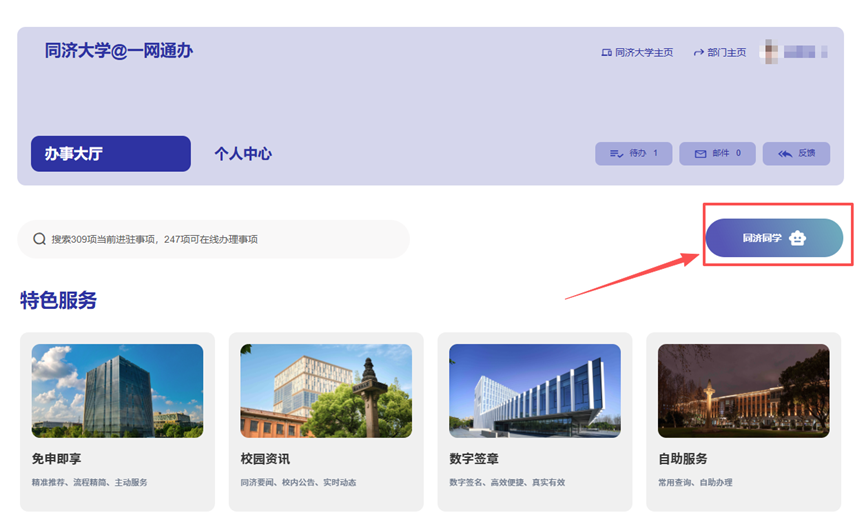Open the 数字签章 building thumbnail

tap(535, 391)
